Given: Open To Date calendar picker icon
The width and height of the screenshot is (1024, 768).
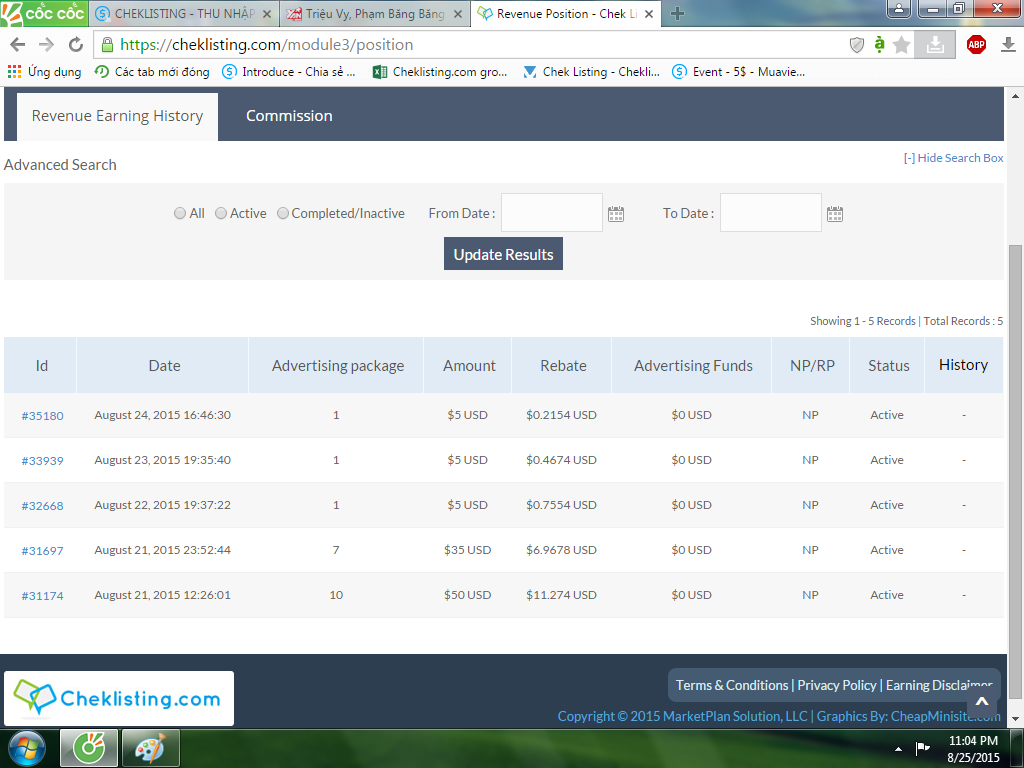Looking at the screenshot, I should (835, 213).
